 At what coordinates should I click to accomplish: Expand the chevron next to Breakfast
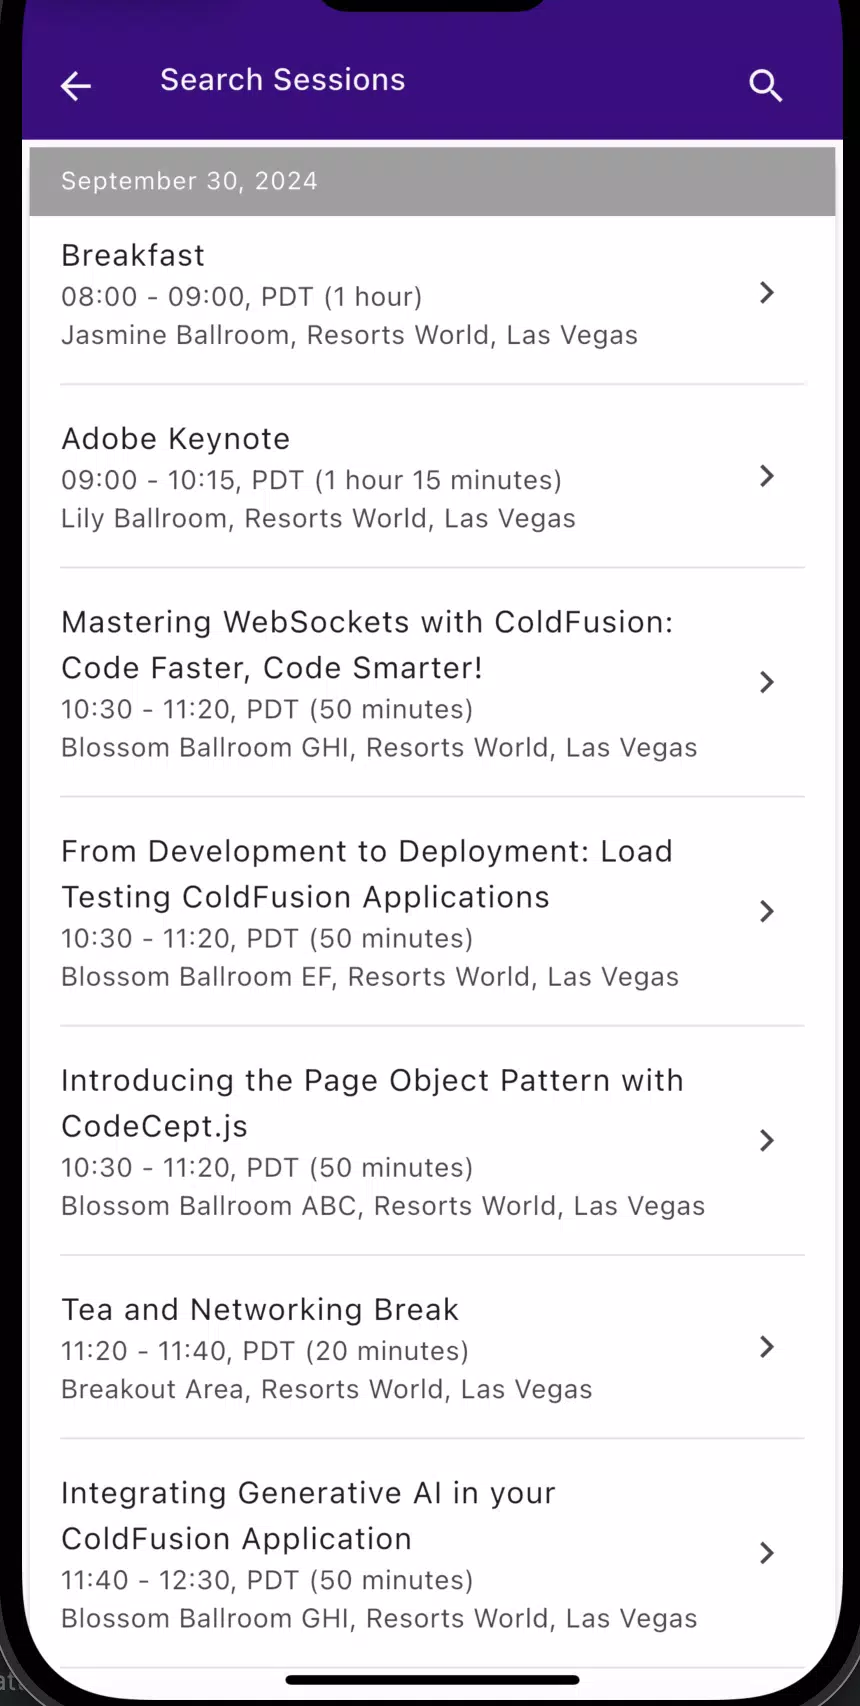[x=766, y=293]
